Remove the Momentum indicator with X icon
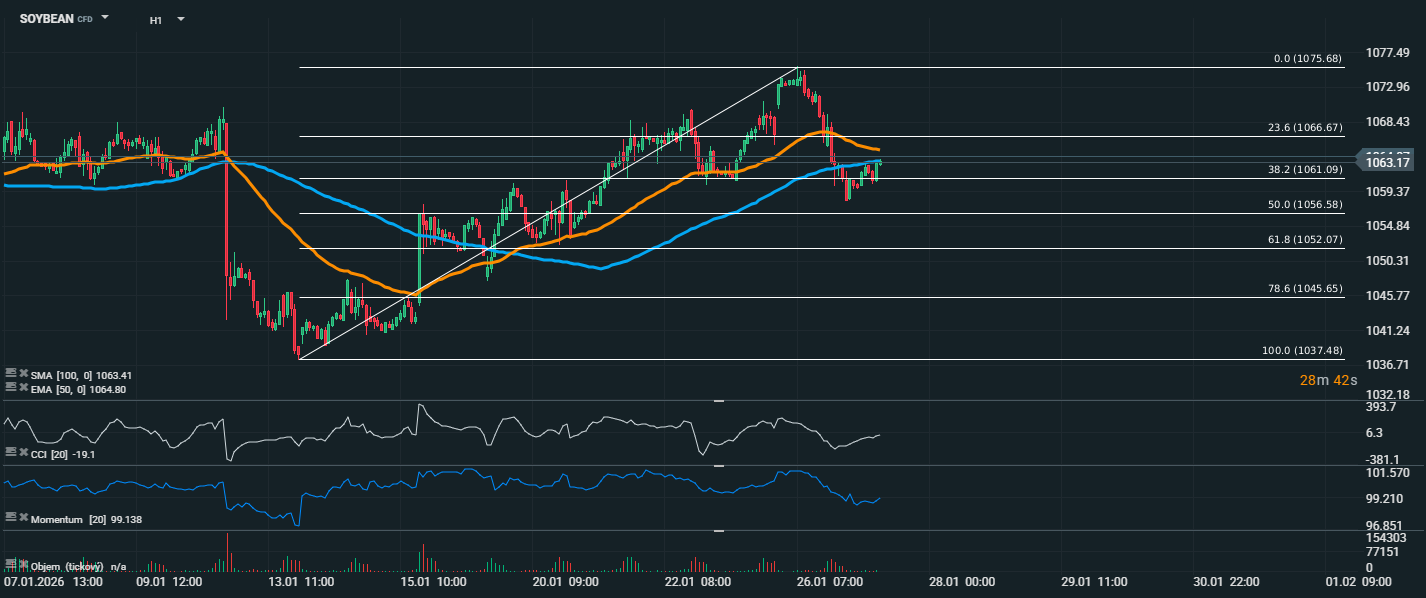This screenshot has width=1426, height=598. [22, 519]
